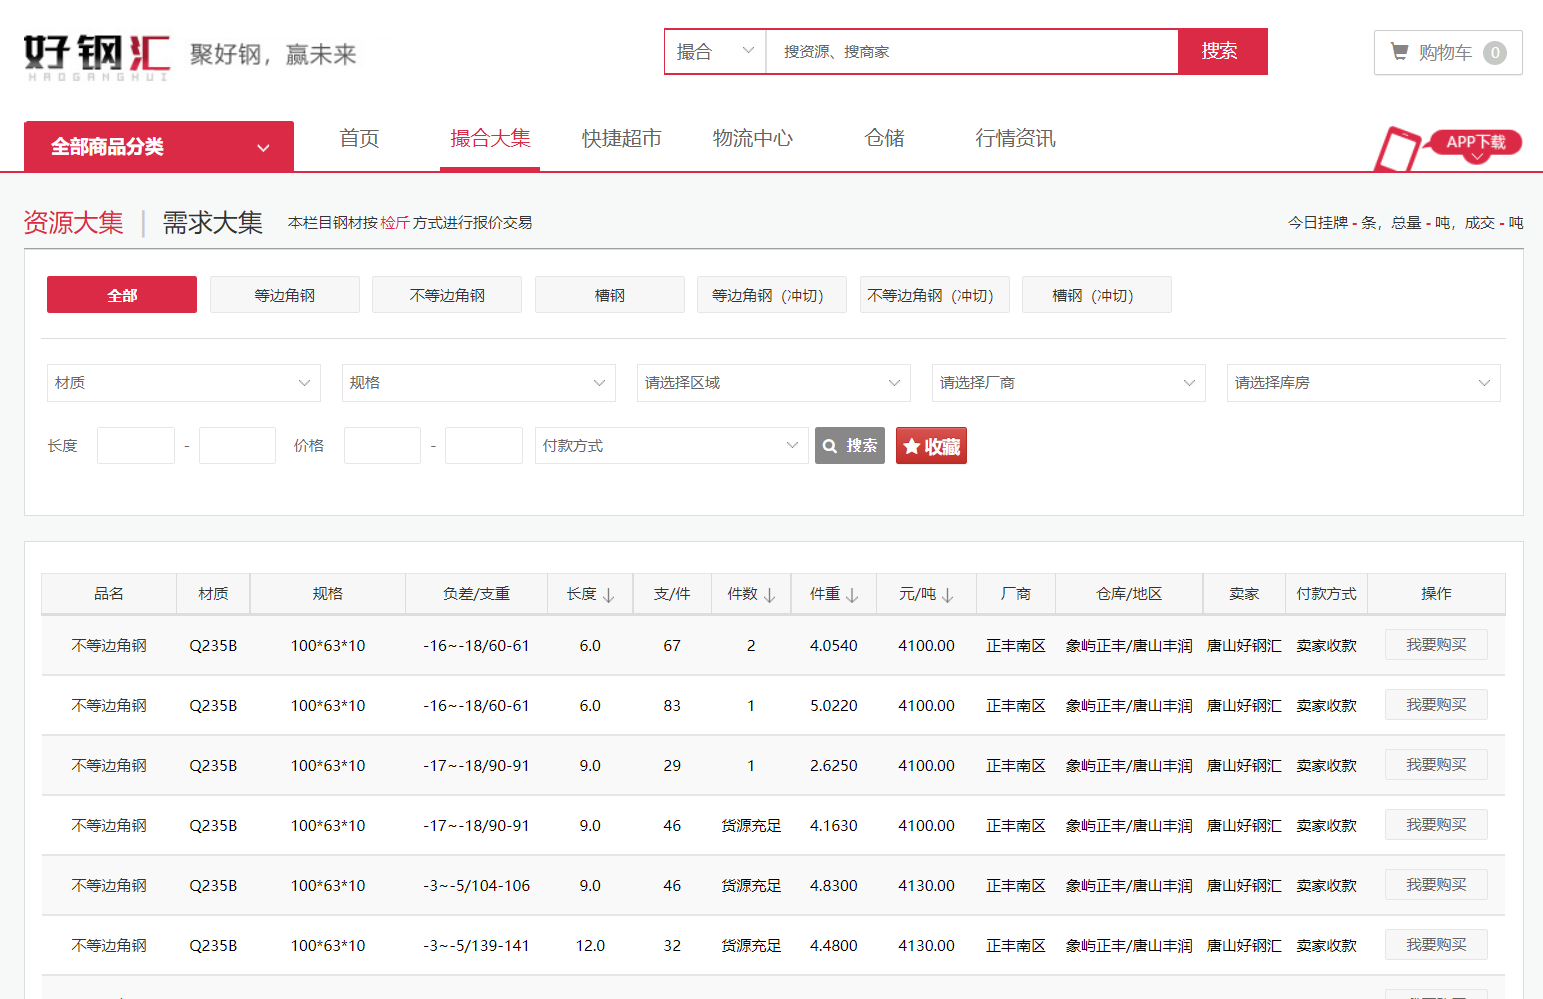The height and width of the screenshot is (999, 1543).
Task: Click the star 收藏 favorite button
Action: point(931,446)
